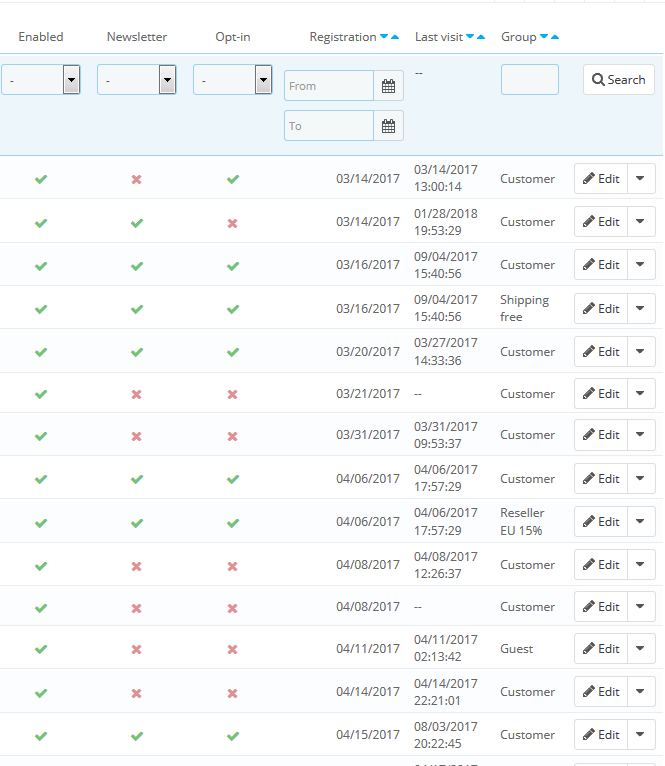Sort Last visit column descending

(x=470, y=37)
